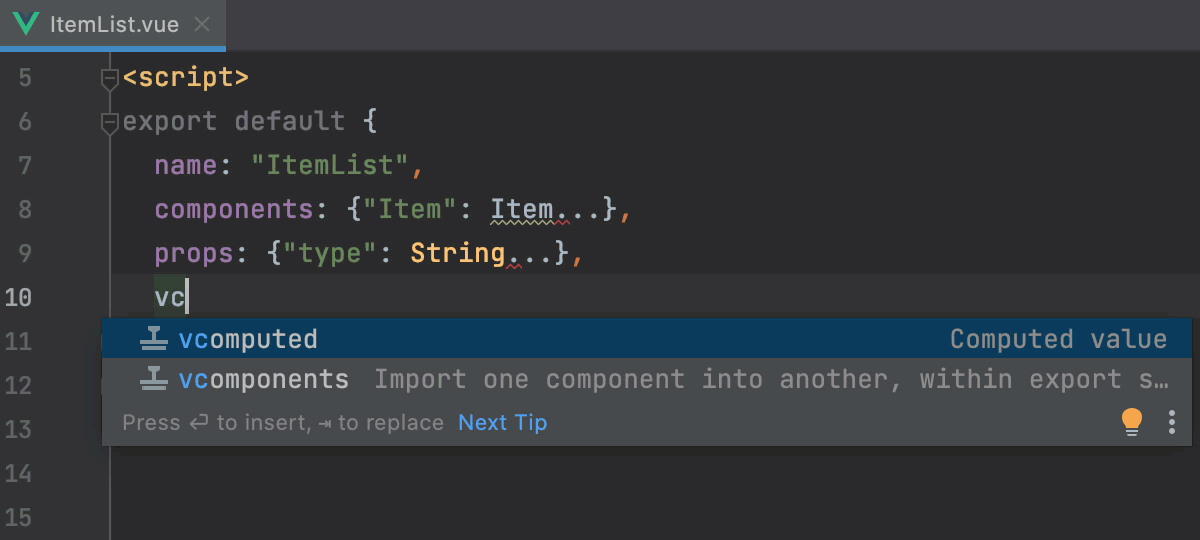Select the vcomputed live template suggestion
1200x540 pixels.
(248, 339)
